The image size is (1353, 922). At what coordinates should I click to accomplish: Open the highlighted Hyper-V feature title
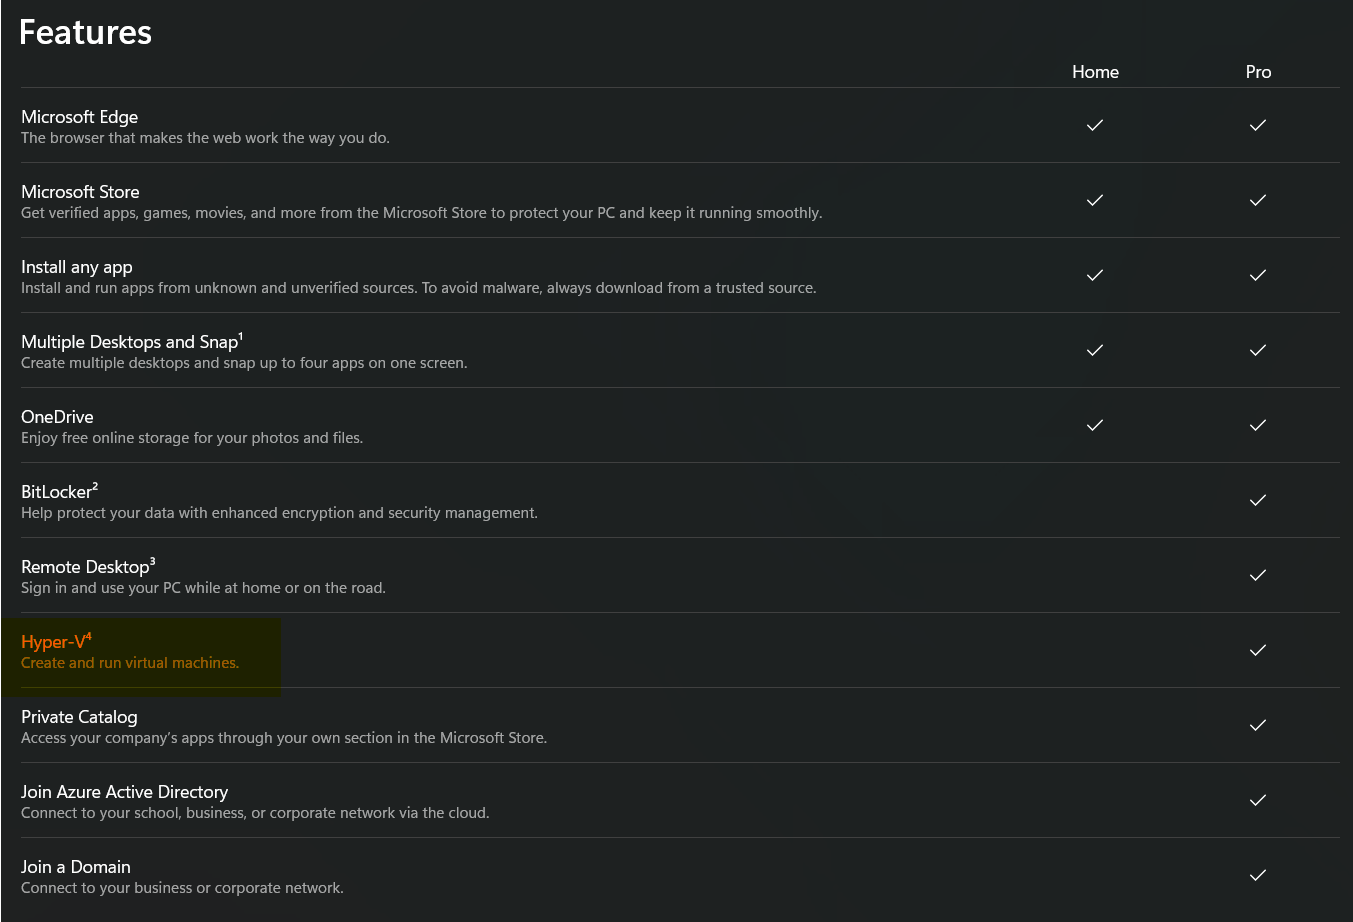pyautogui.click(x=53, y=643)
